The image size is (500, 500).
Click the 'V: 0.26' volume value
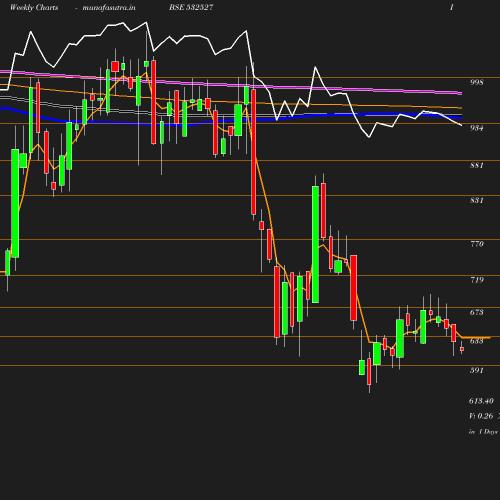click(481, 416)
